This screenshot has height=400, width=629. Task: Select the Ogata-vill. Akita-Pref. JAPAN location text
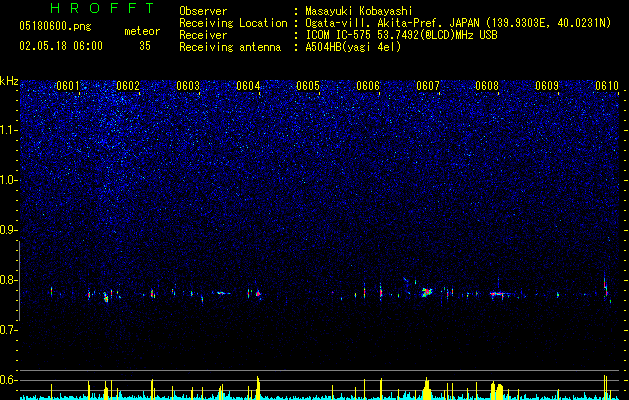pyautogui.click(x=458, y=23)
